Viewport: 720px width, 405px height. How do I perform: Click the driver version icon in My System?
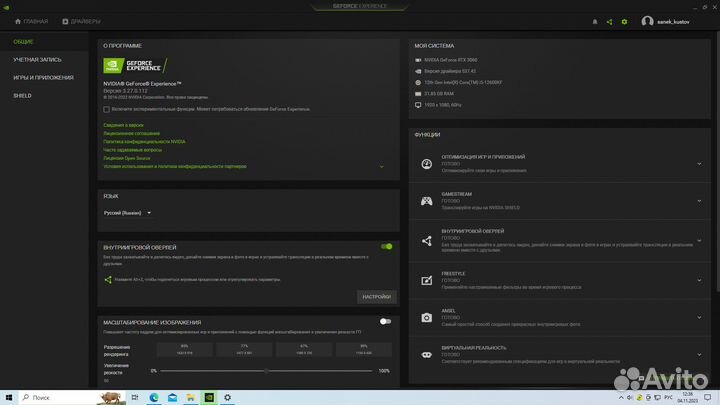coord(418,71)
